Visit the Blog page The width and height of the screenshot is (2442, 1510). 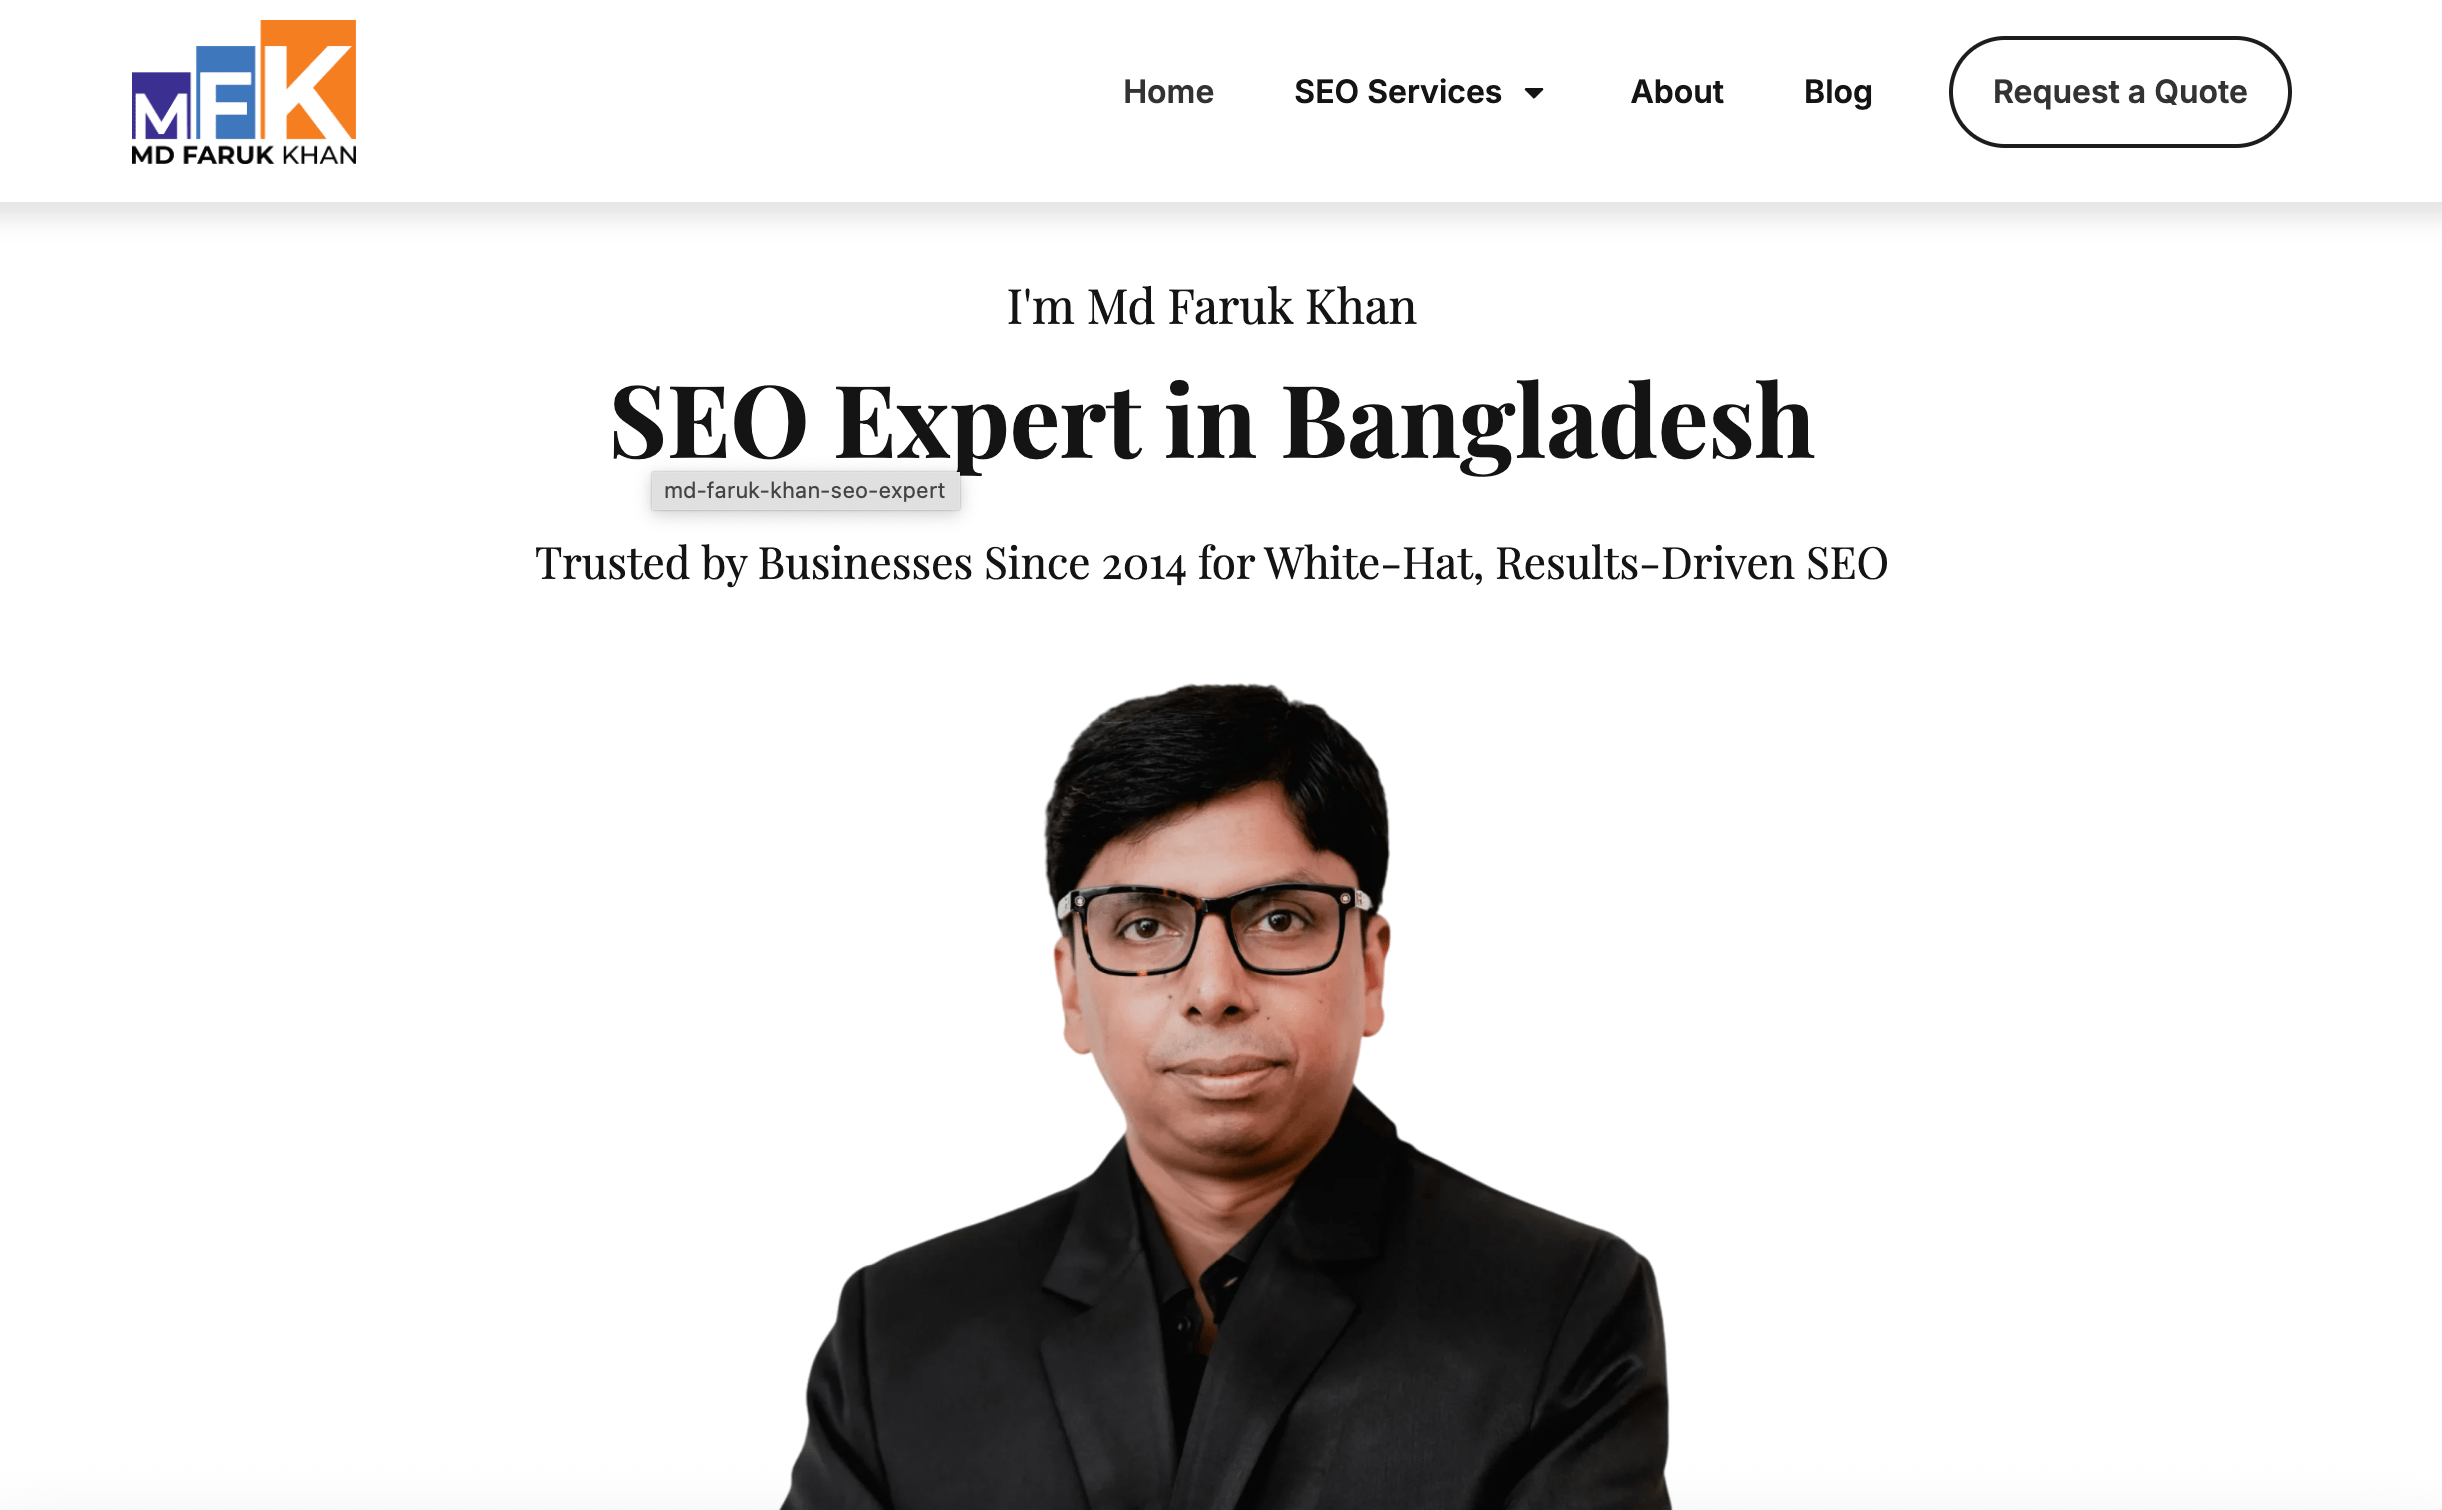pyautogui.click(x=1838, y=92)
